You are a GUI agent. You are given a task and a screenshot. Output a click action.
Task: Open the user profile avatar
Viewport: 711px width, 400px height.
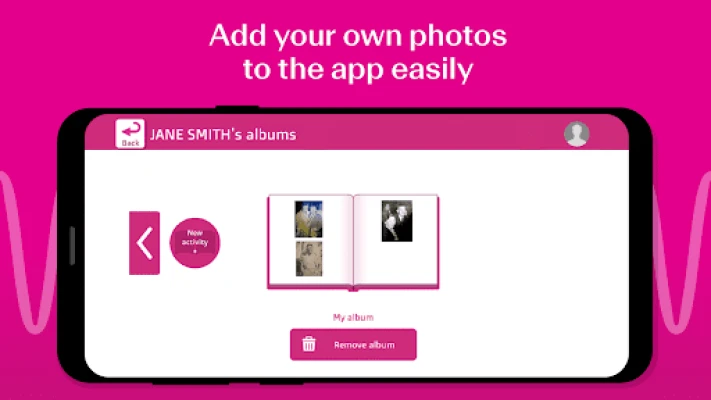pyautogui.click(x=576, y=134)
